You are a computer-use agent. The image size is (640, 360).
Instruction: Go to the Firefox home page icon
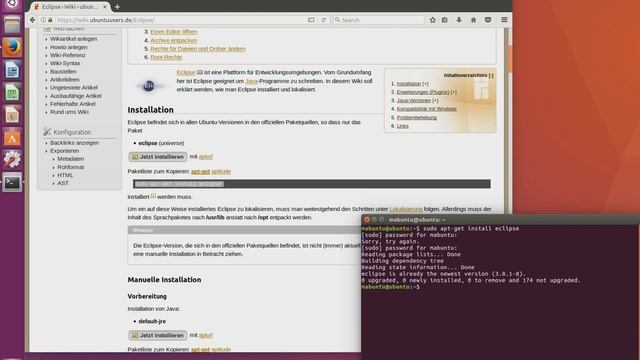[473, 20]
